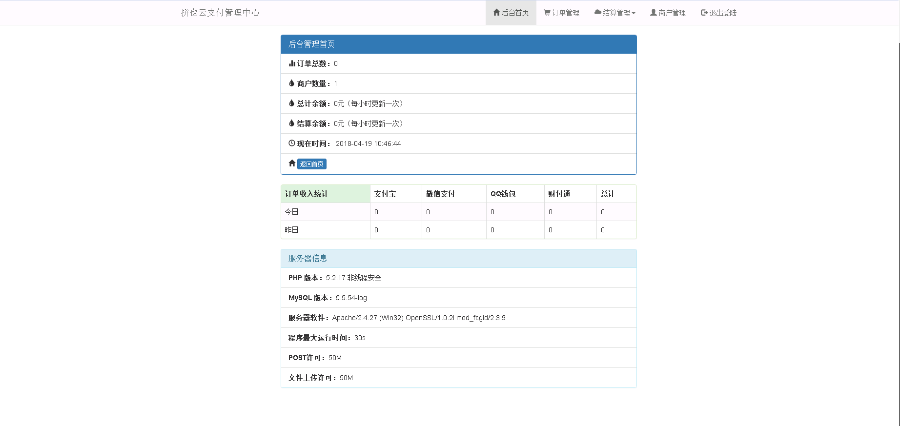The width and height of the screenshot is (900, 426).
Task: Click the PHP 版本 row
Action: pos(459,278)
